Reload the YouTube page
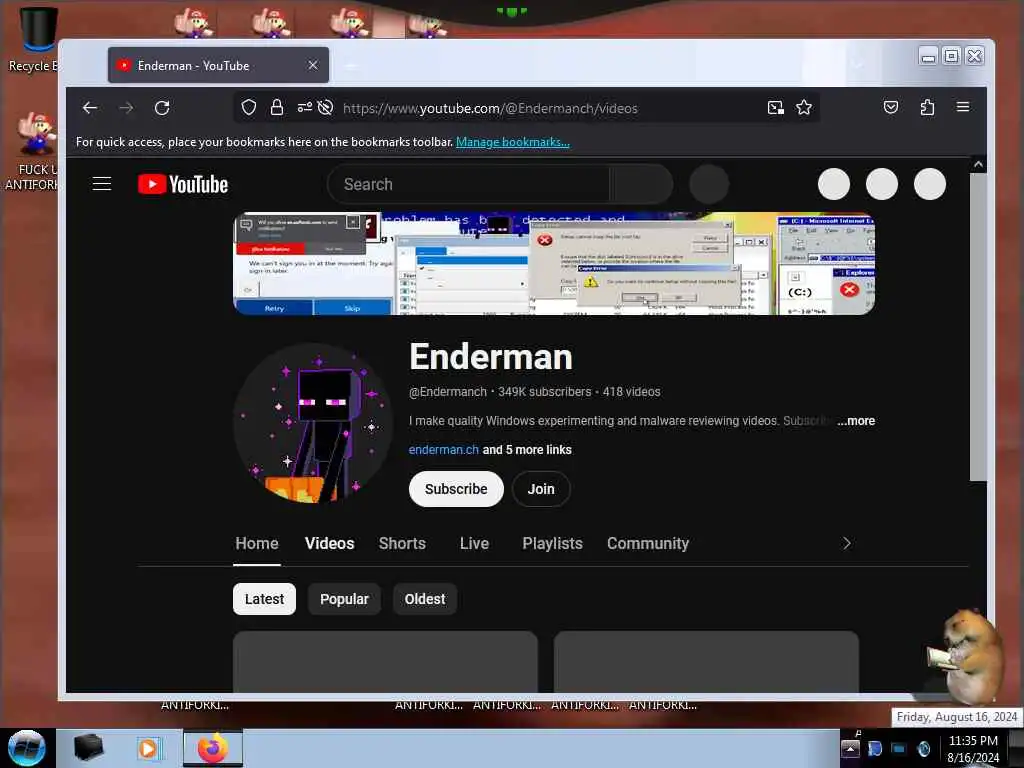 [x=162, y=108]
